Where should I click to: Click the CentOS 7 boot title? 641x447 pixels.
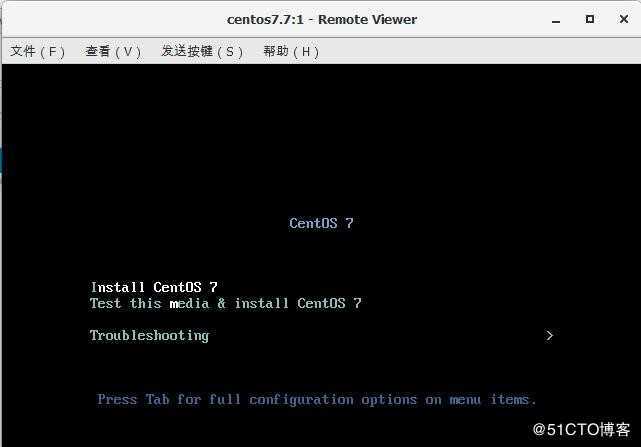pos(321,223)
